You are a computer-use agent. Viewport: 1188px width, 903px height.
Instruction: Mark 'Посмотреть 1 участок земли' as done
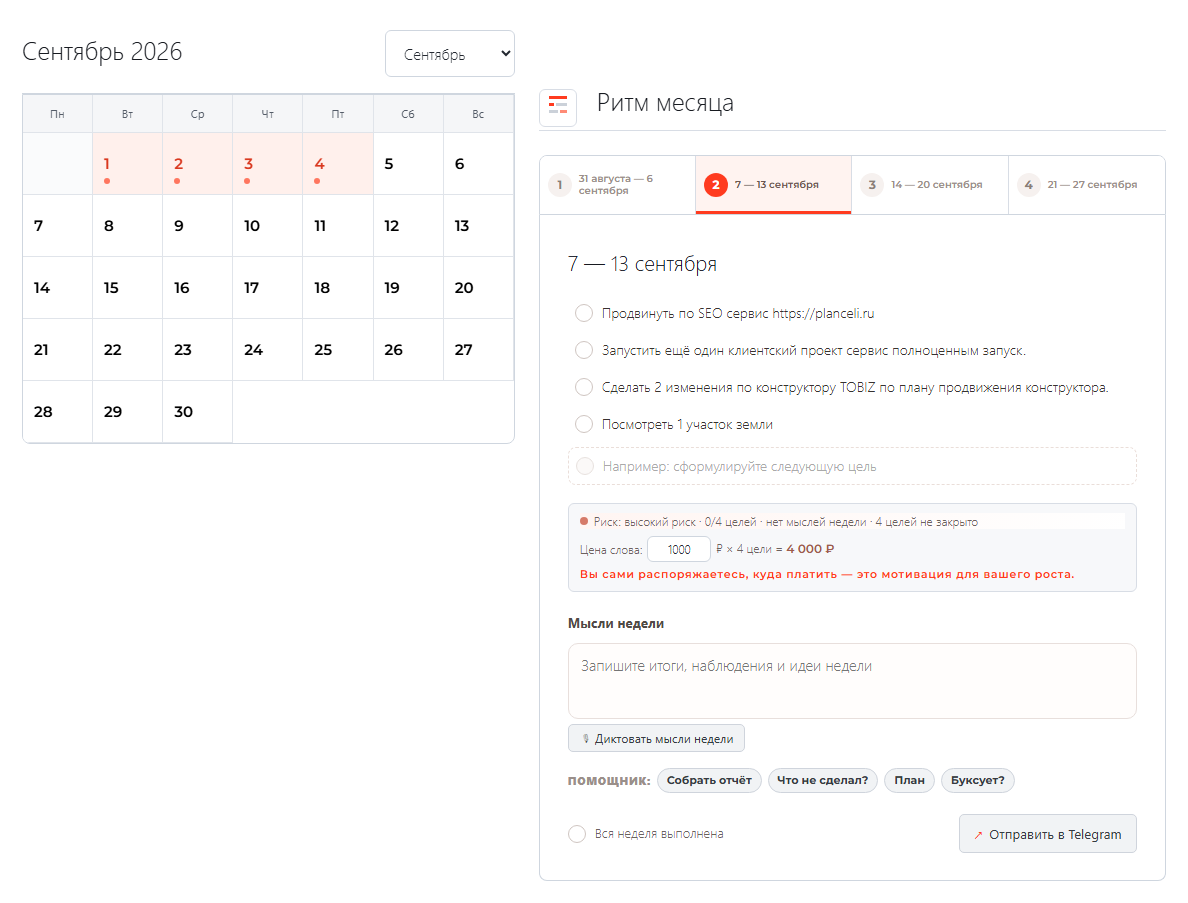click(583, 424)
